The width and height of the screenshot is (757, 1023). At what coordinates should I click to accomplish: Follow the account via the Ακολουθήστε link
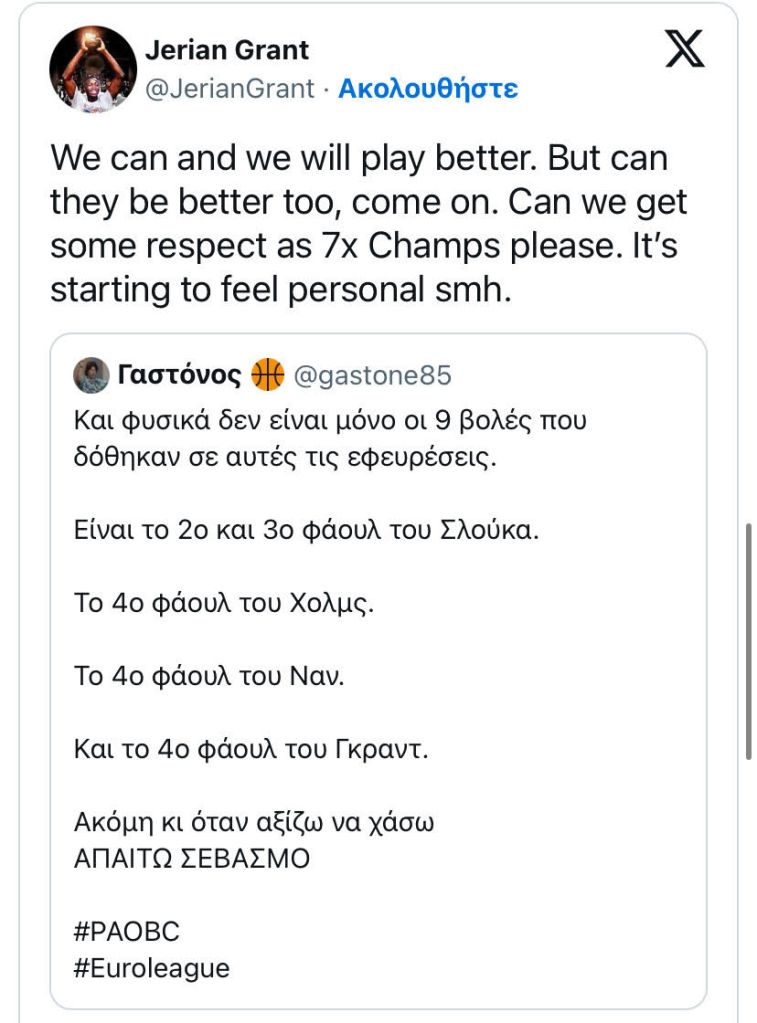pyautogui.click(x=428, y=89)
